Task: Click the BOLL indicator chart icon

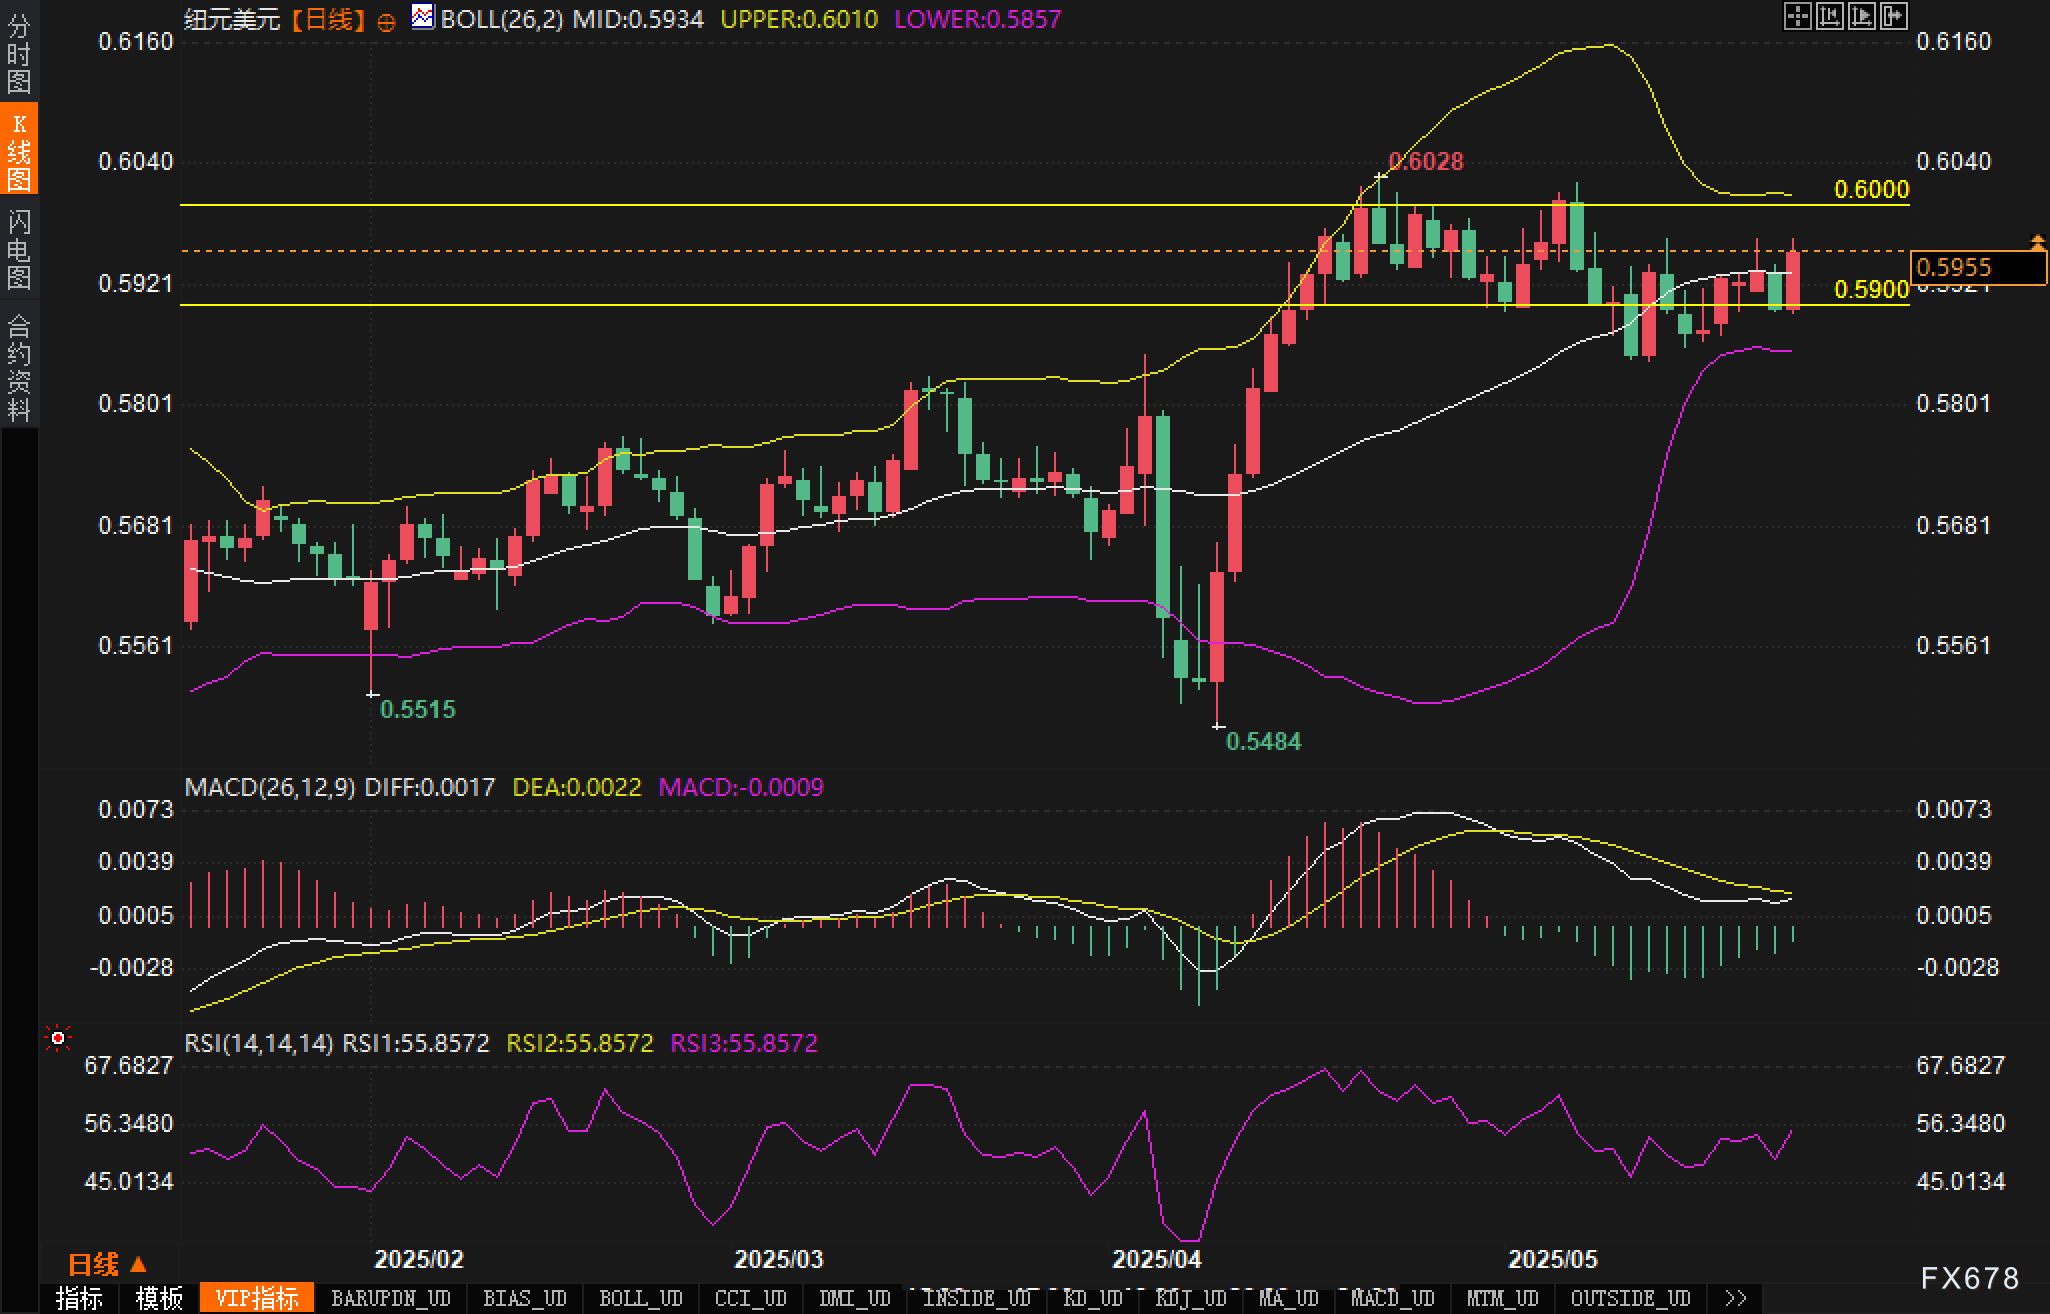Action: tap(423, 17)
